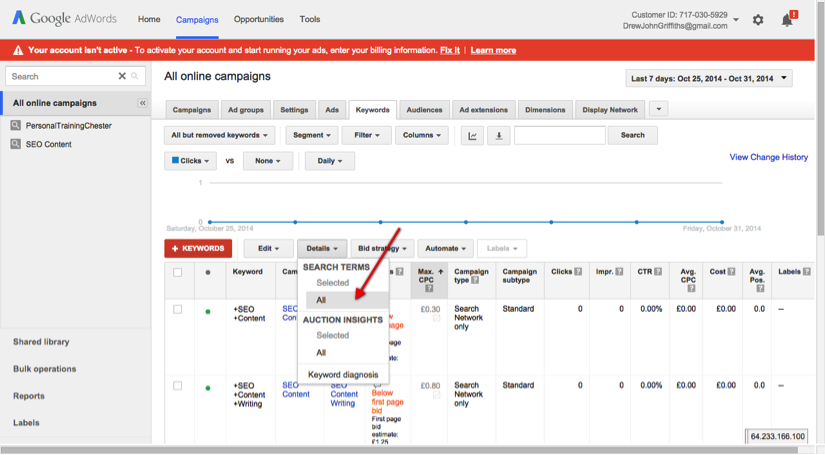Viewport: 825px width, 455px height.
Task: Switch to the Dimensions tab
Action: coord(545,110)
